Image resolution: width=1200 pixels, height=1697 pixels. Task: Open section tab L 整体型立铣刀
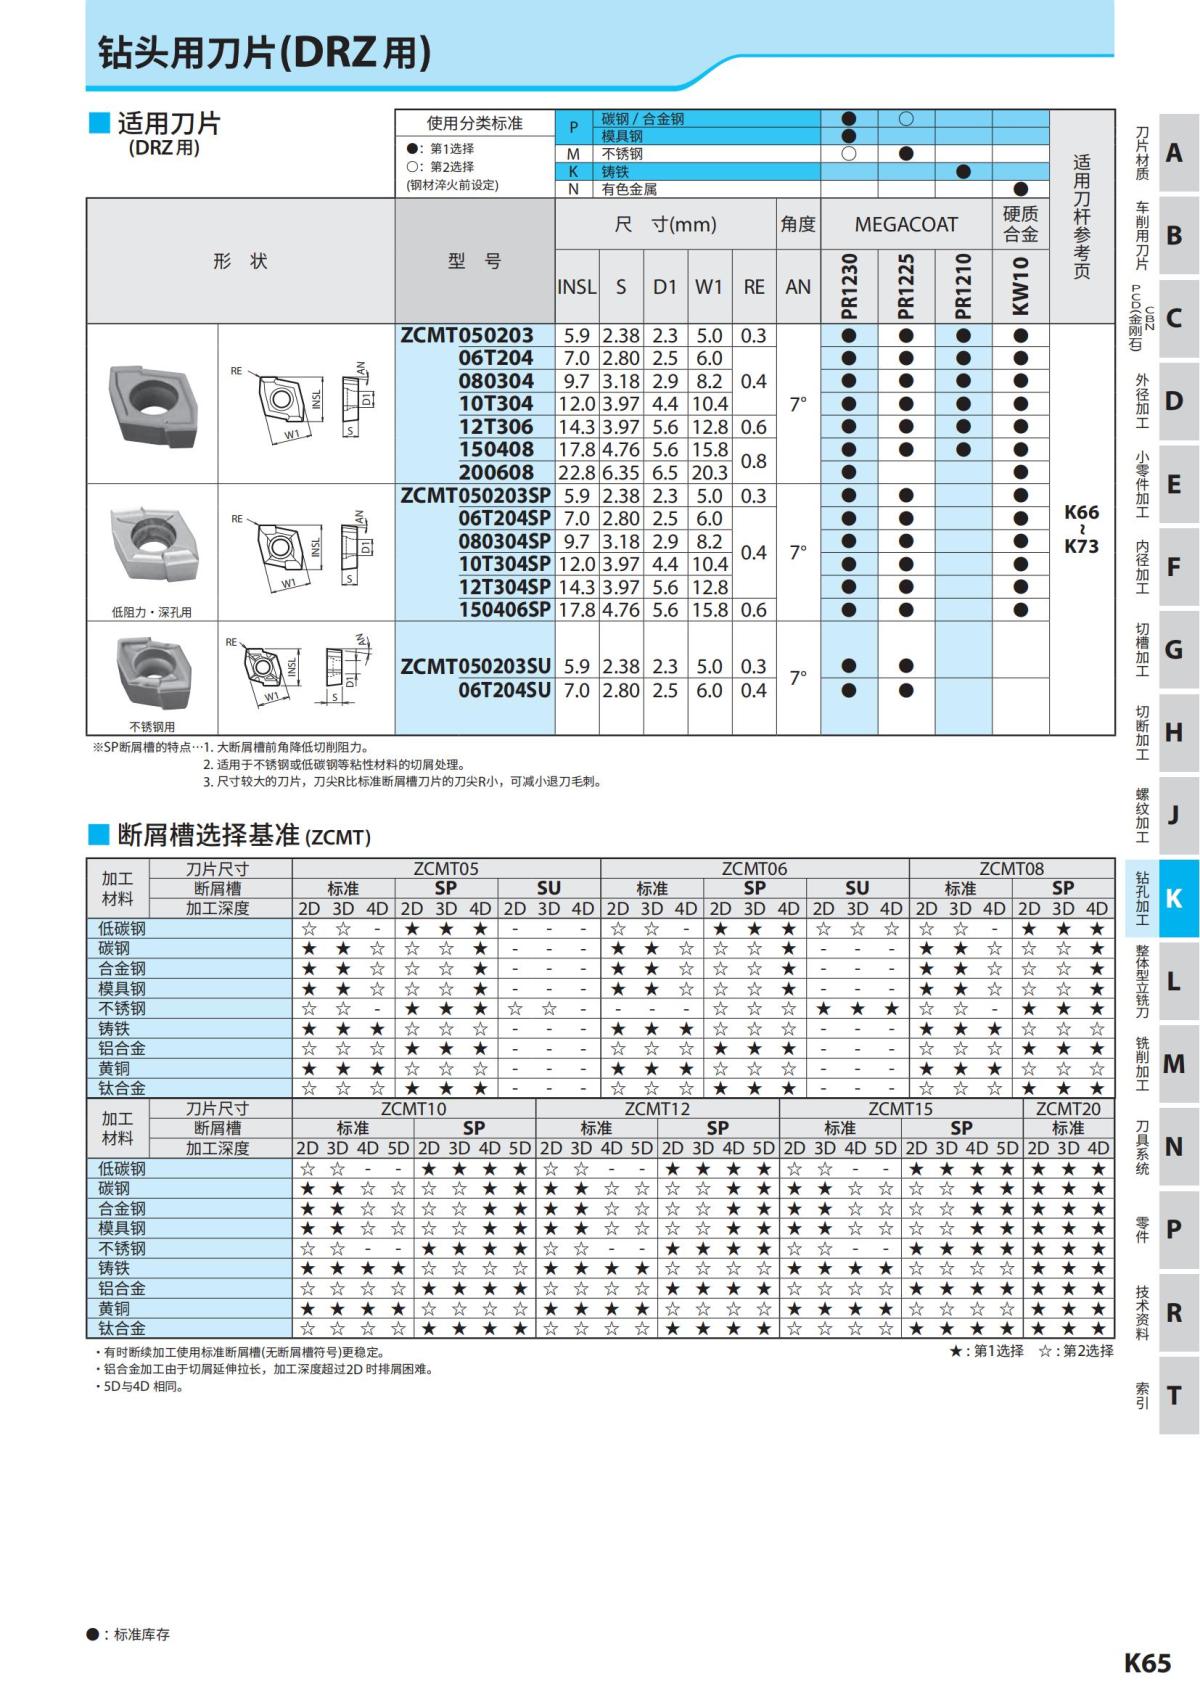(x=1164, y=981)
